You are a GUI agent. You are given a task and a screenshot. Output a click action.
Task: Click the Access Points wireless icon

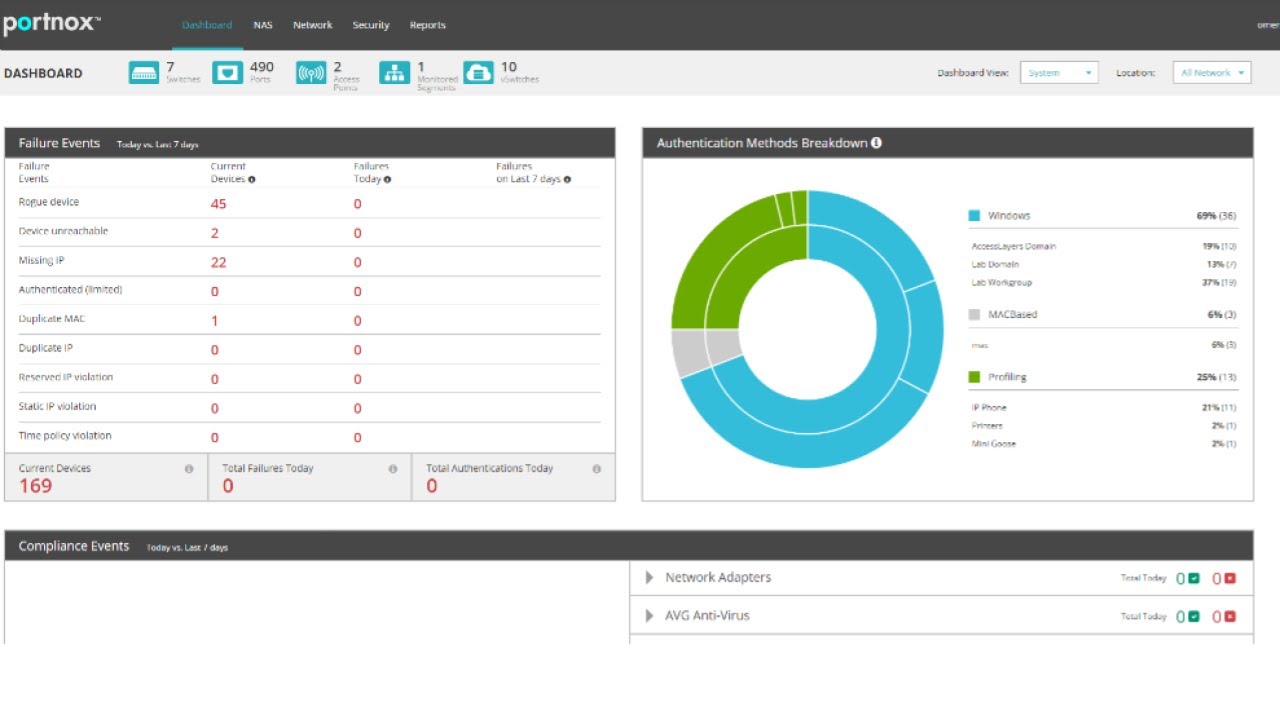pos(311,73)
